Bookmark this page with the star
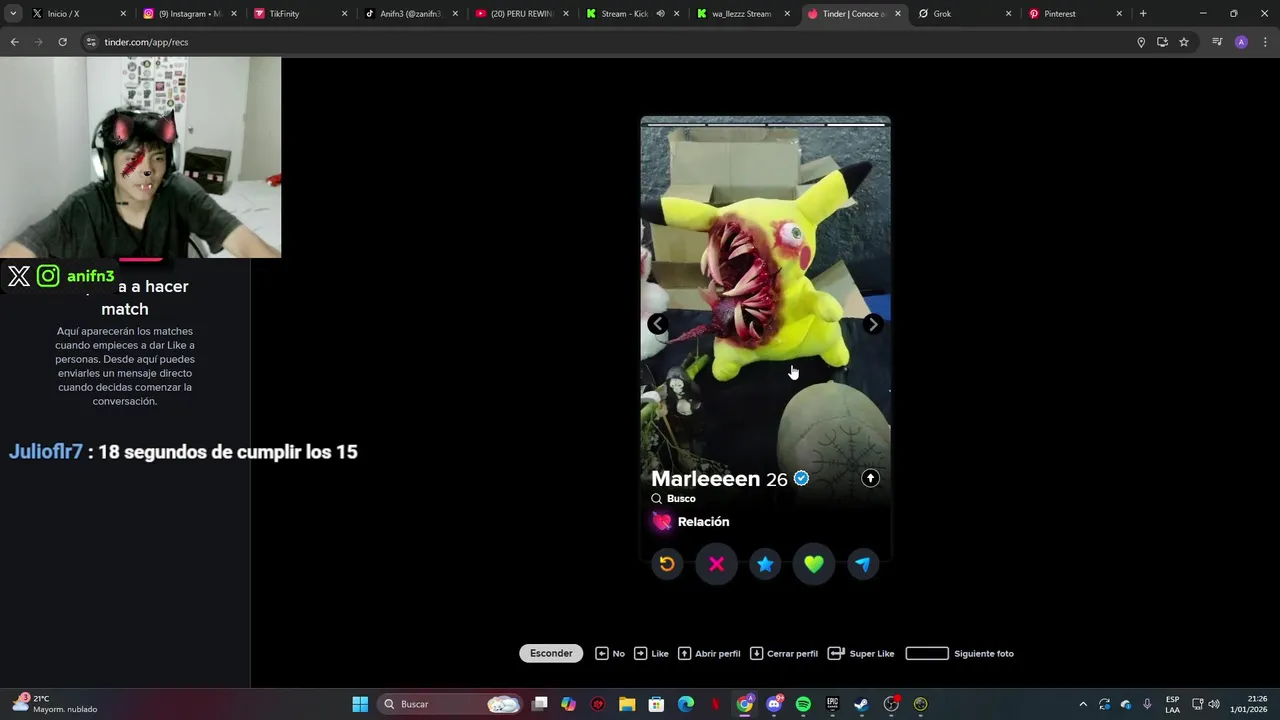 coord(1184,42)
